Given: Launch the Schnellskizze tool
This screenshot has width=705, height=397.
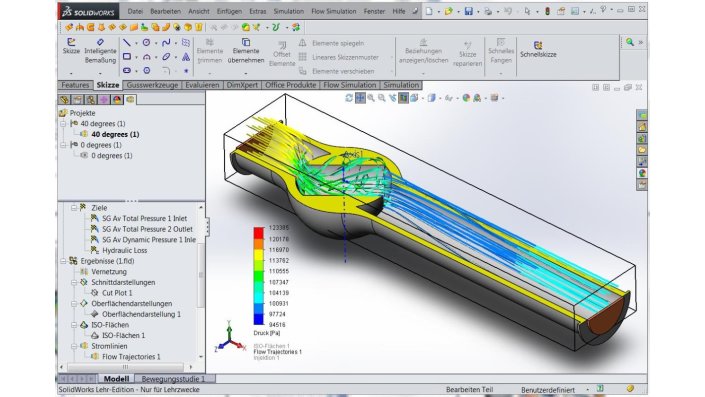Looking at the screenshot, I should (538, 49).
